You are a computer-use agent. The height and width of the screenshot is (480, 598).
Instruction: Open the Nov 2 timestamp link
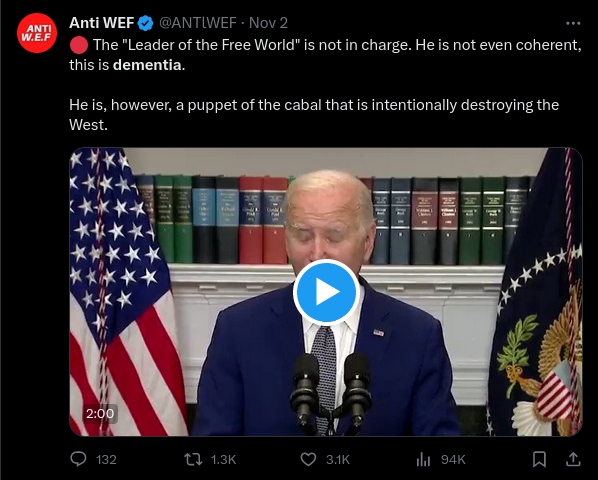point(268,23)
